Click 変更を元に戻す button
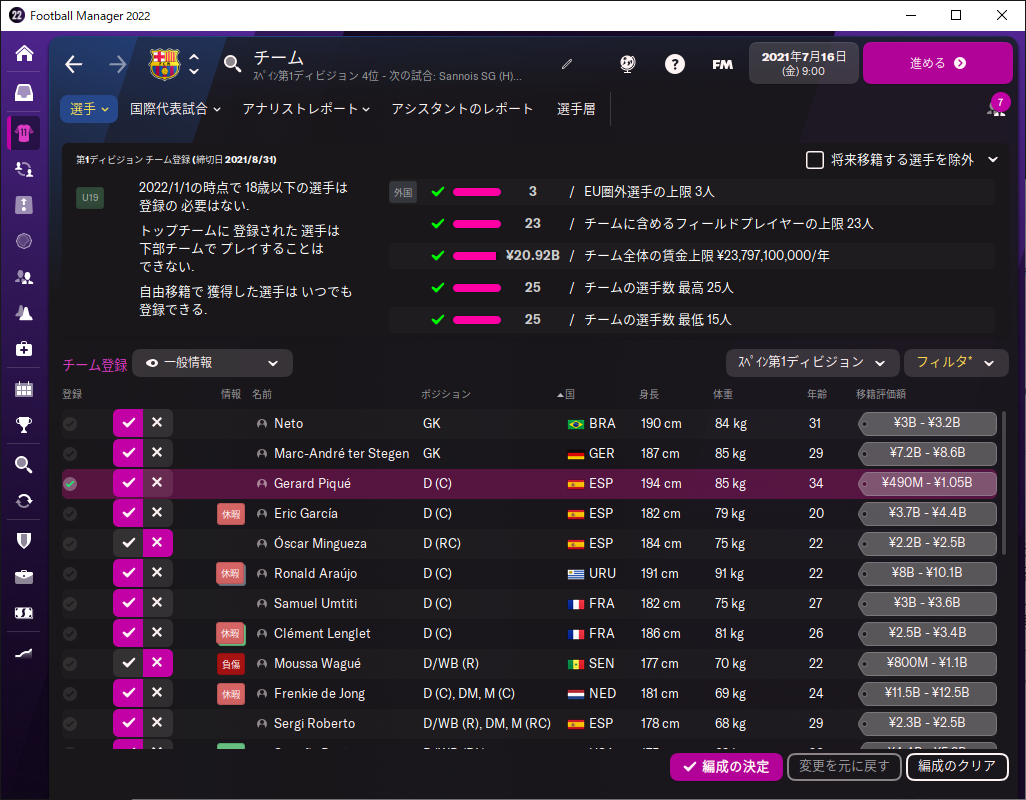This screenshot has height=800, width=1026. click(844, 767)
